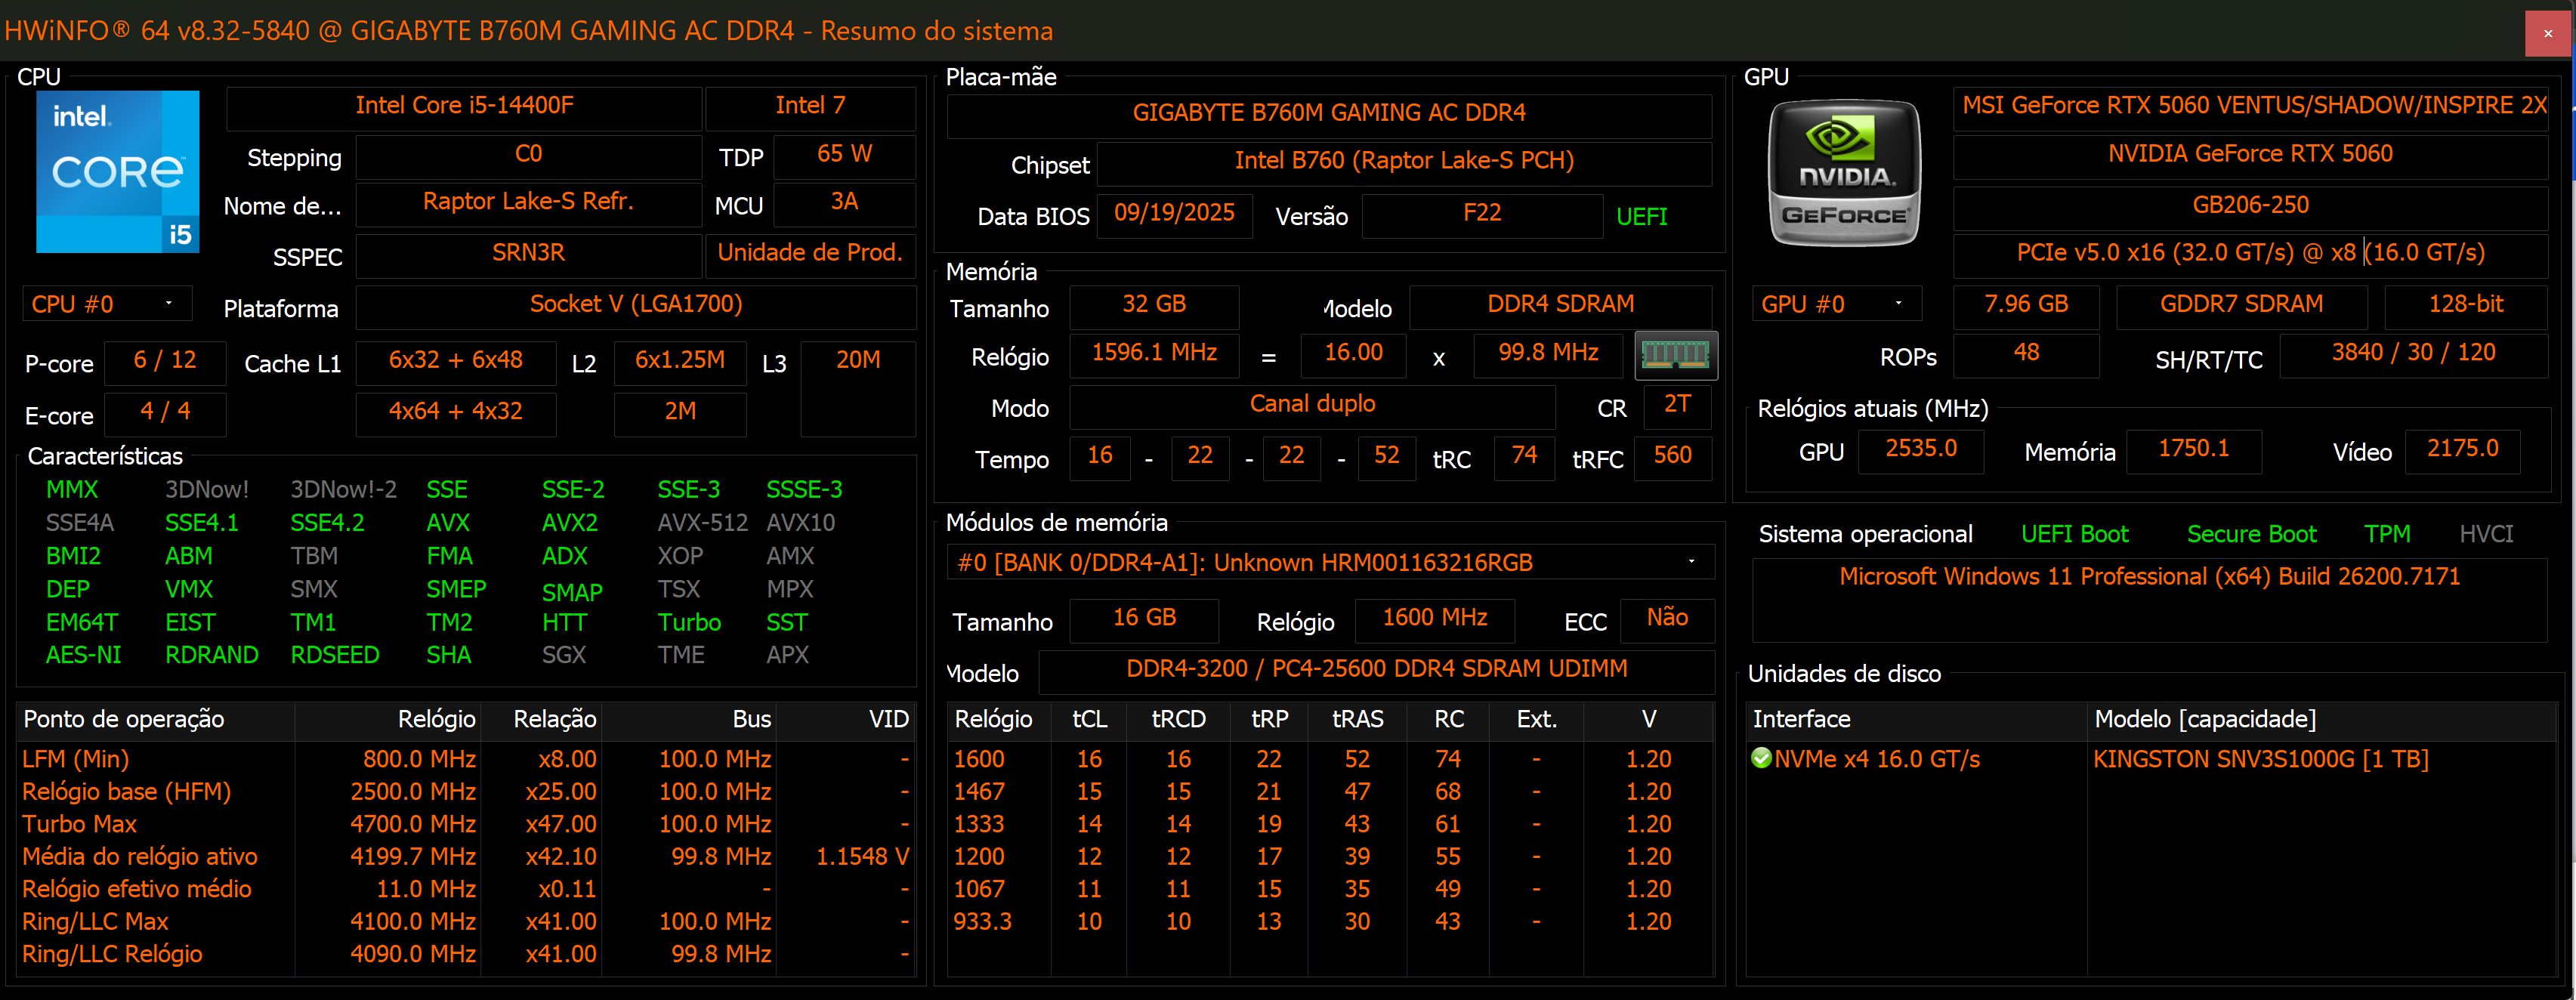The image size is (2576, 1000).
Task: Click the Secure Boot indicator
Action: [2251, 534]
